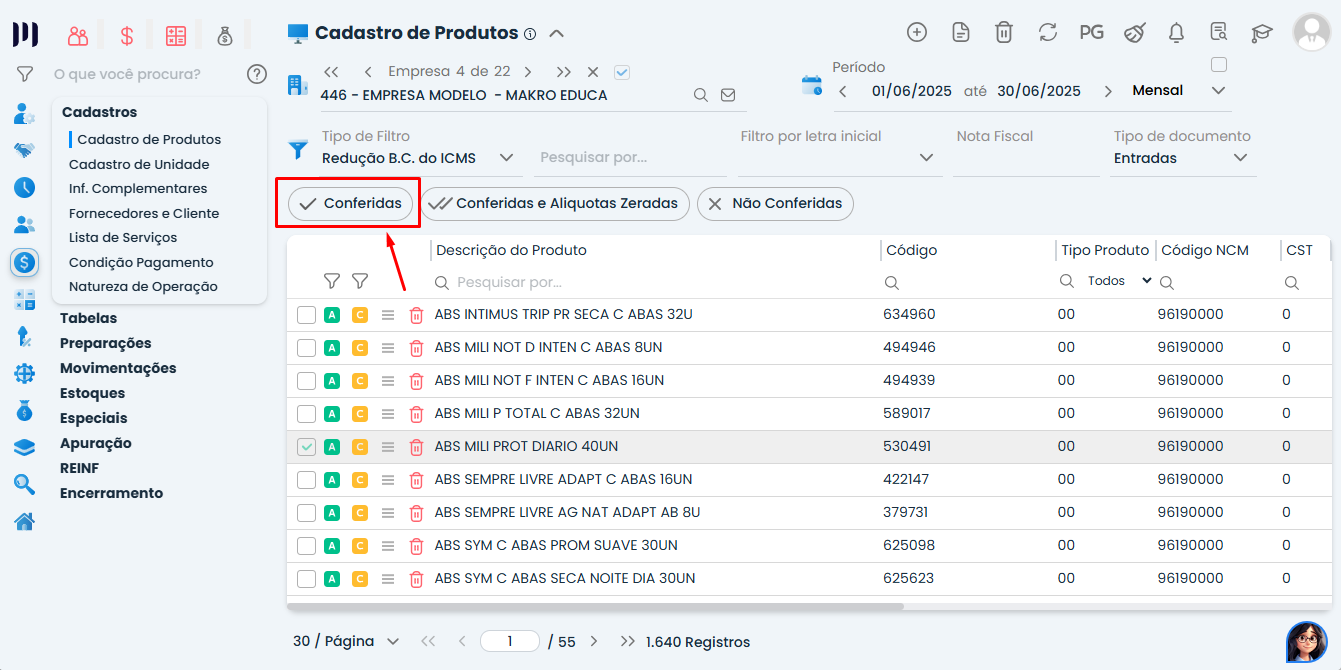
Task: Open the calendar icon beside Período
Action: (812, 85)
